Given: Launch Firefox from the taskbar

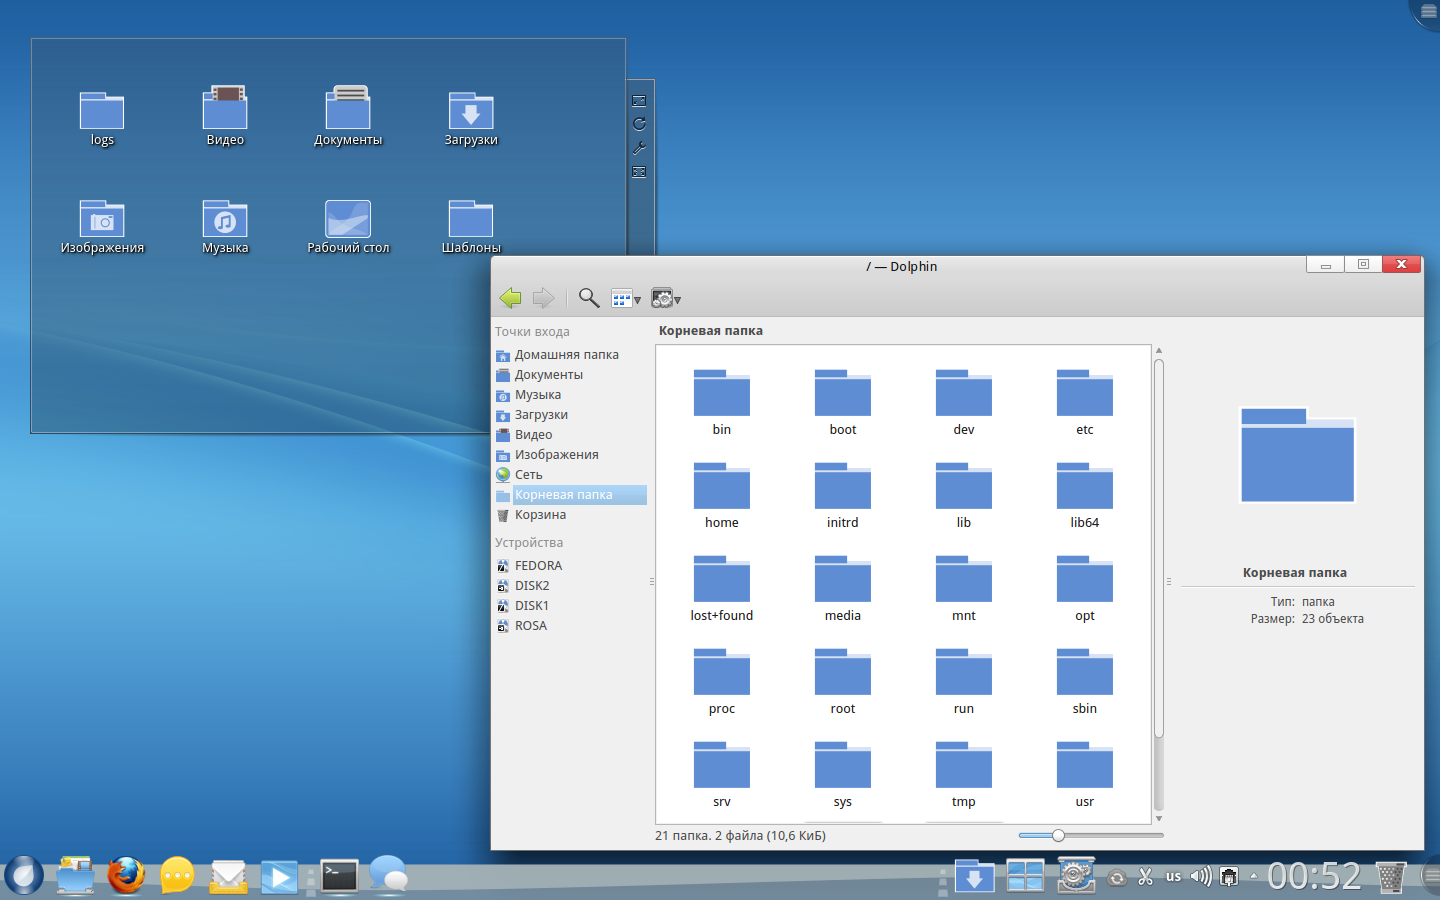Looking at the screenshot, I should [126, 876].
